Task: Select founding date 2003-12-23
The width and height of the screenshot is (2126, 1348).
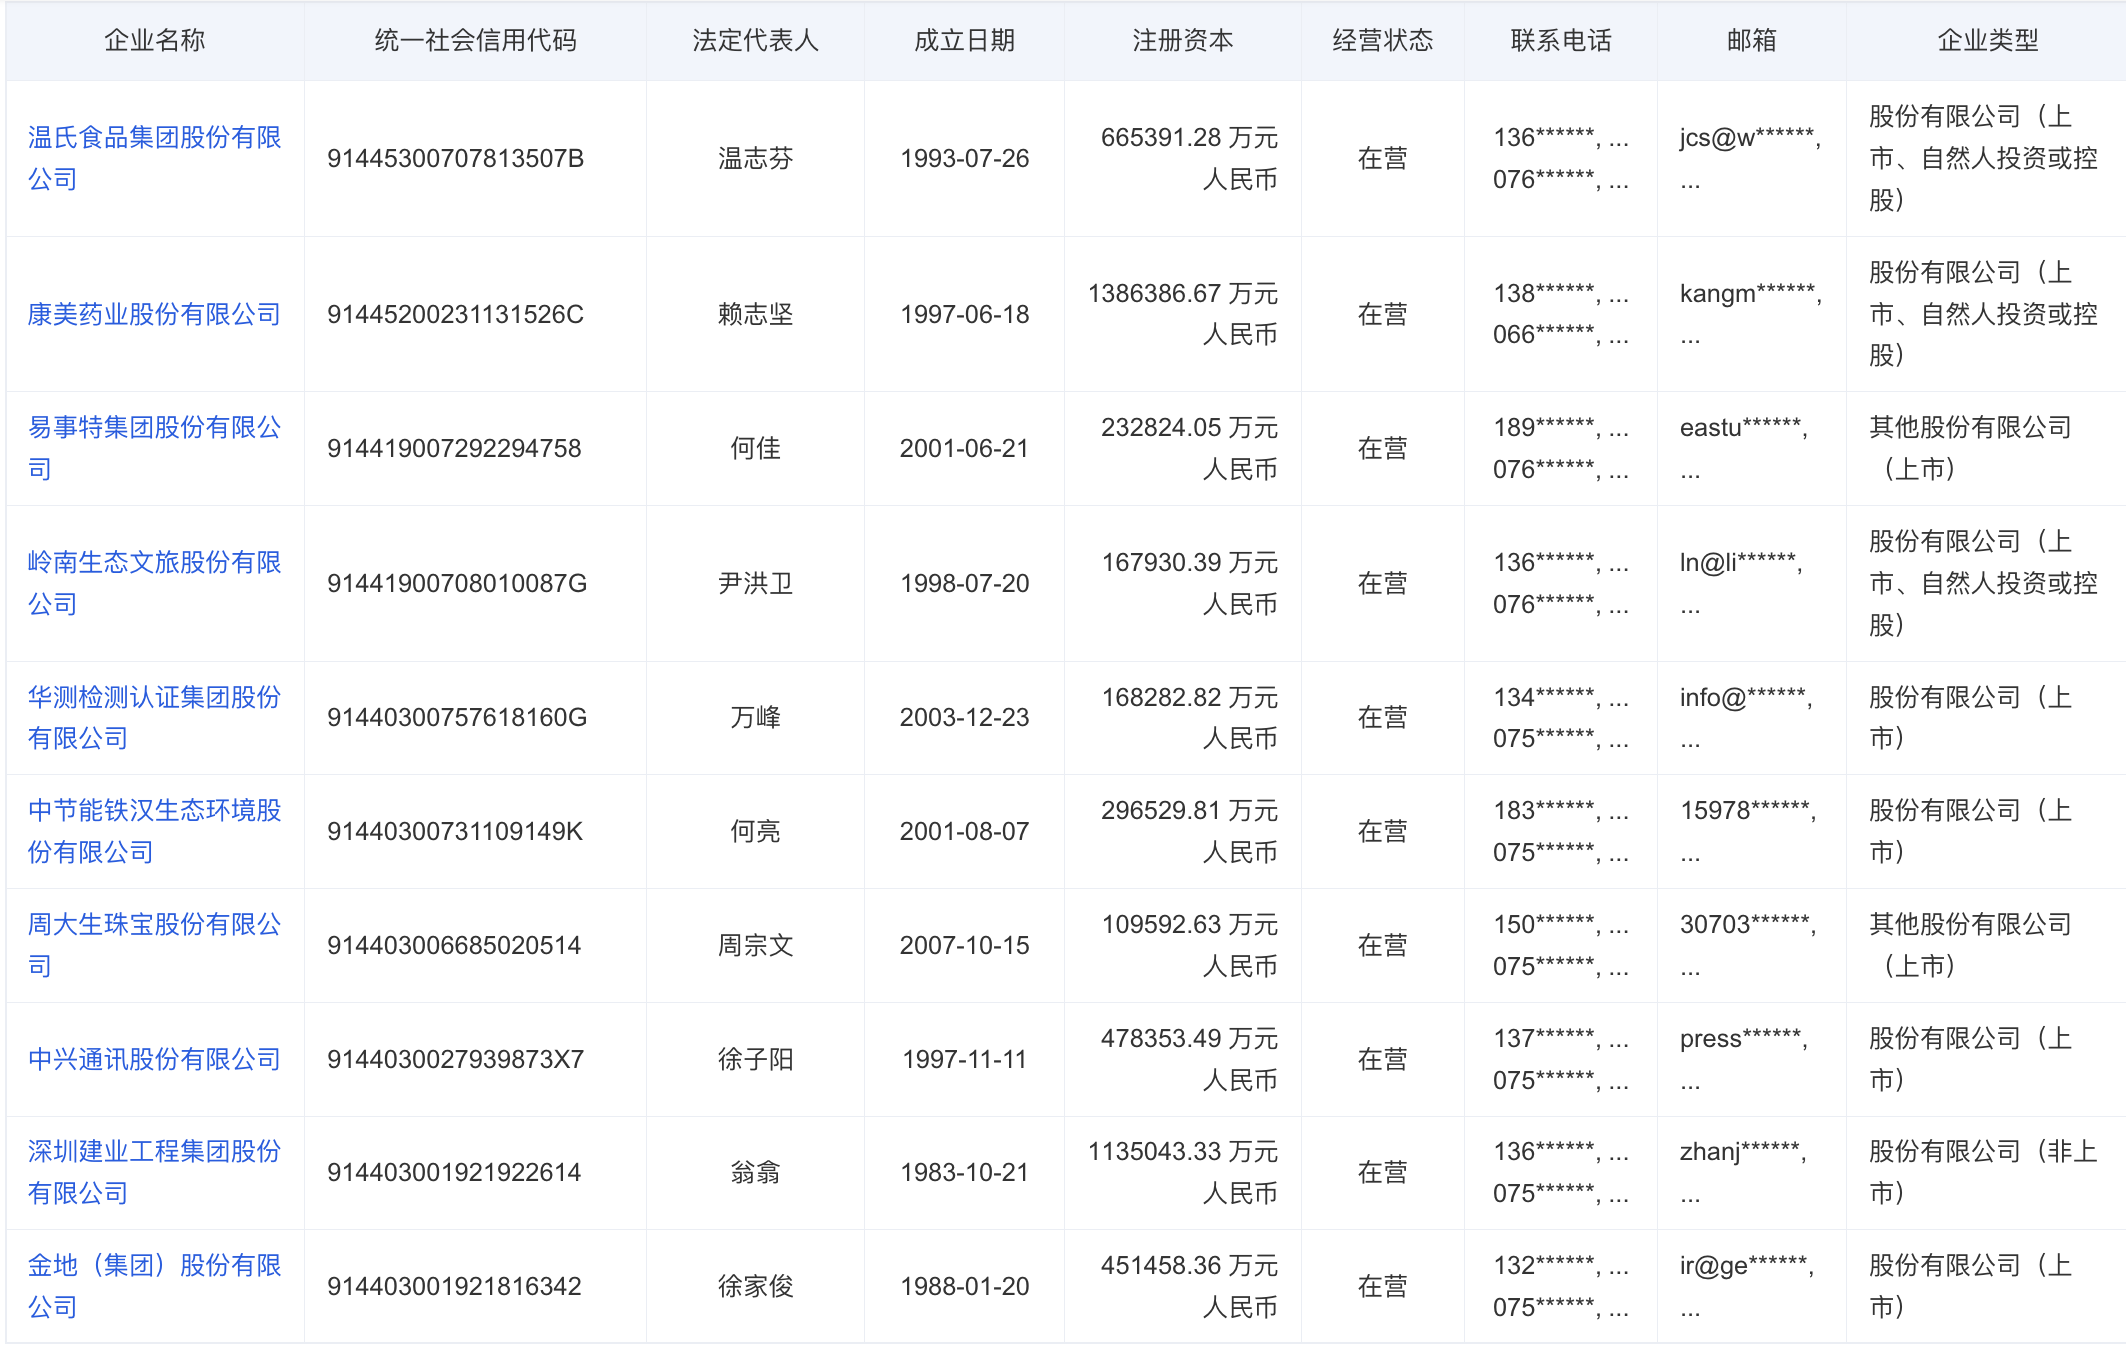Action: pyautogui.click(x=964, y=717)
